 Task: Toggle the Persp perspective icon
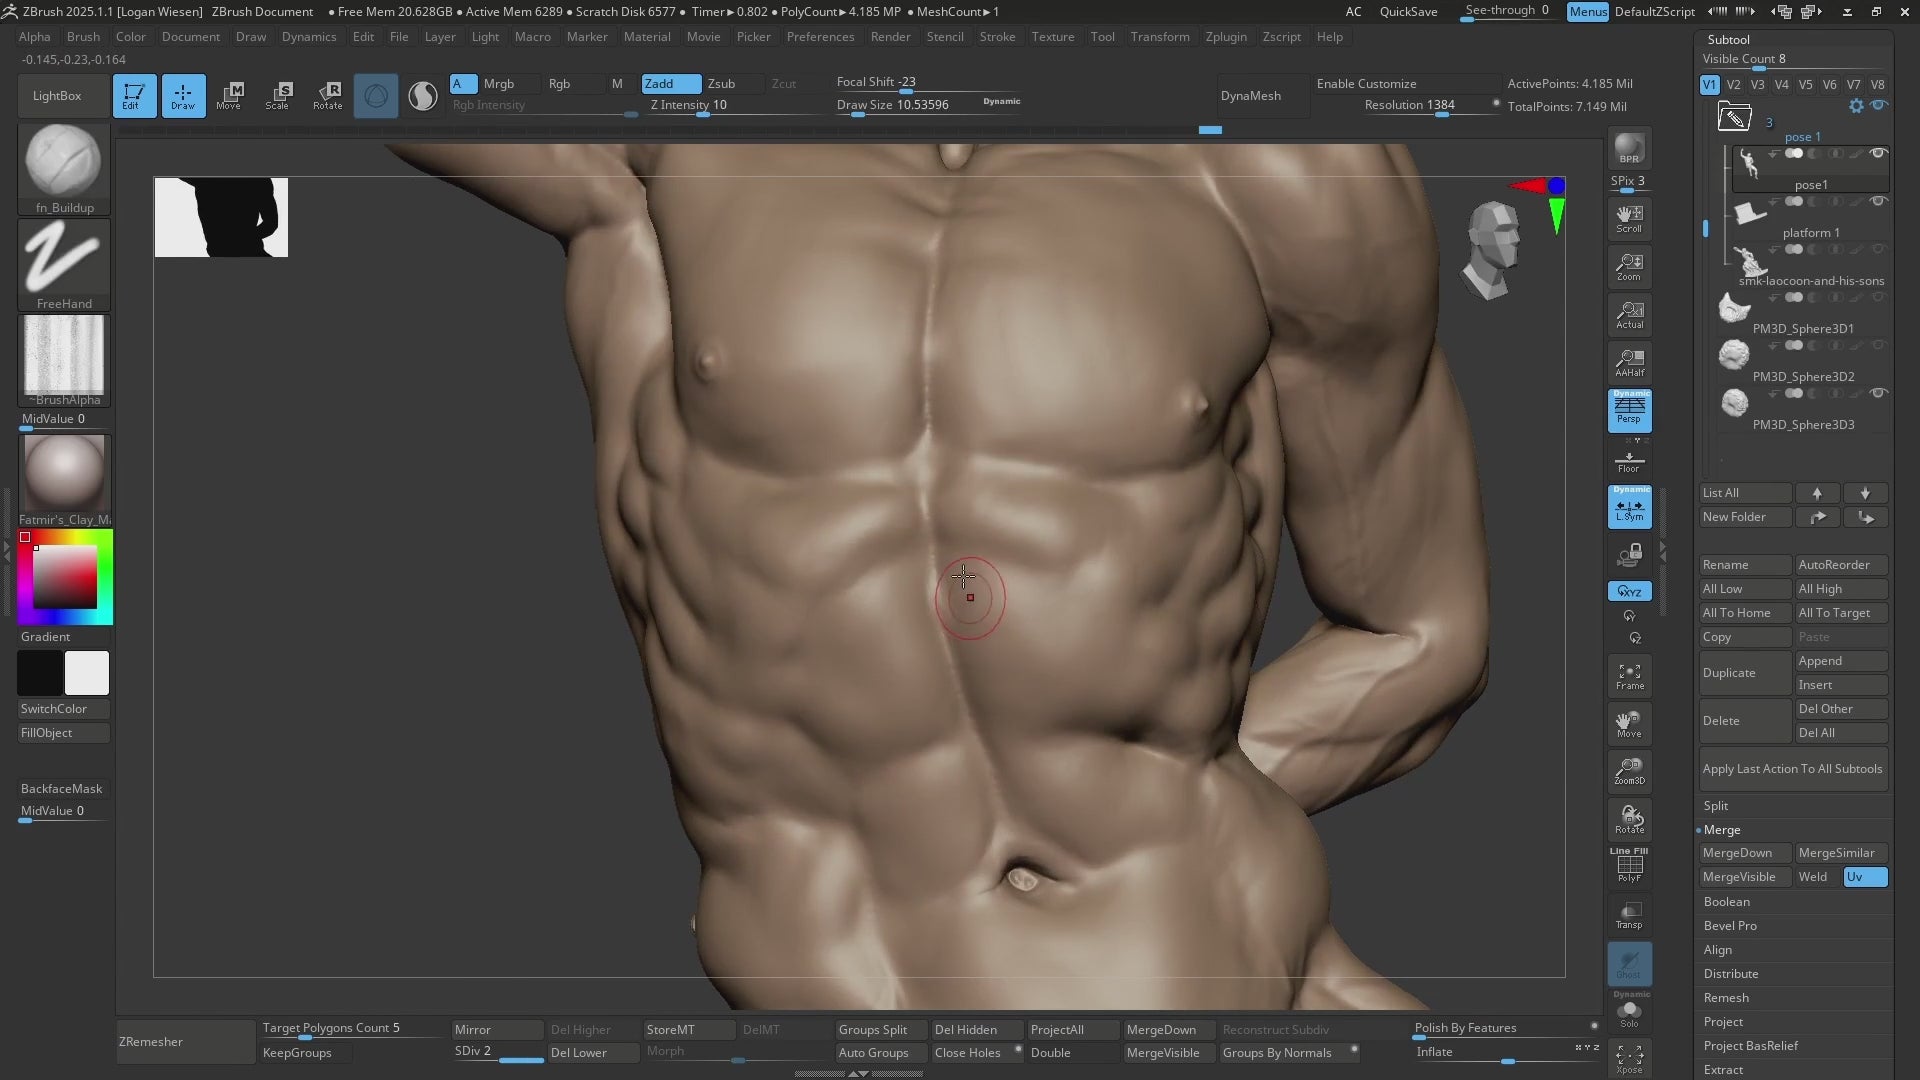[1629, 410]
